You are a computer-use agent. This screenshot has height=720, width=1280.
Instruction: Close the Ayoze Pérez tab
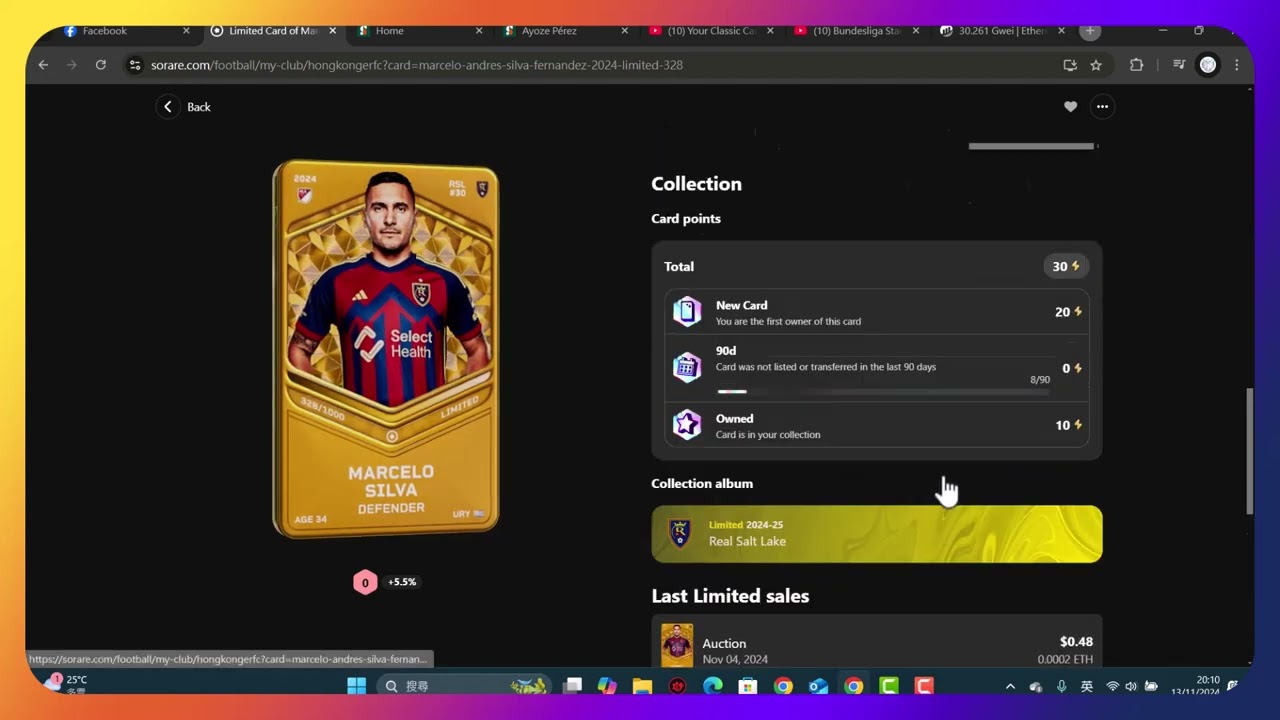[x=625, y=31]
